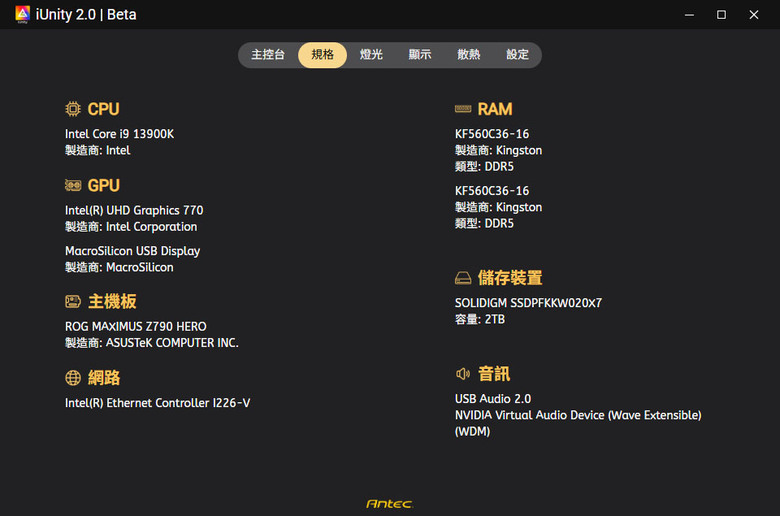
Task: Select SOLIDIGM SSDPFKKW020X7 drive name
Action: (528, 303)
